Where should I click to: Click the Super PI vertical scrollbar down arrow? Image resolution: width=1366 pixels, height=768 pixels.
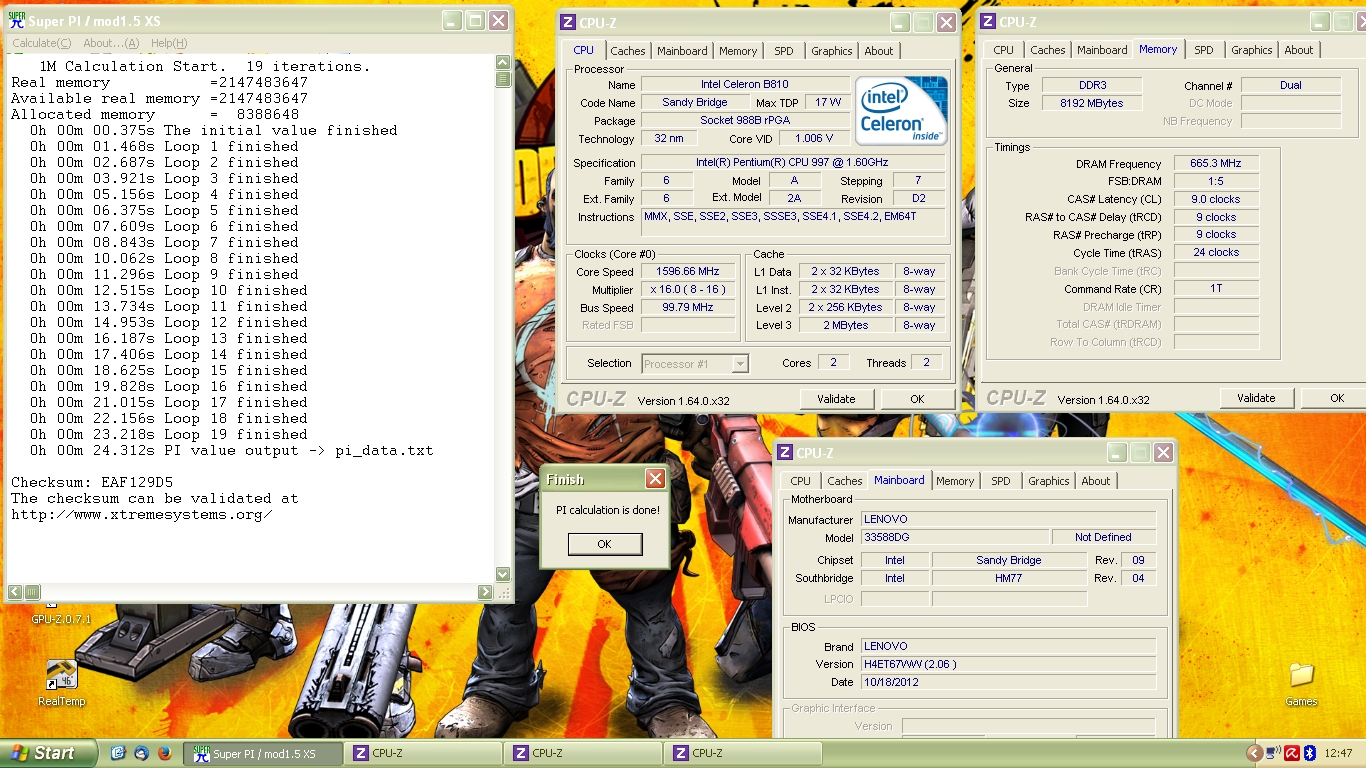(503, 574)
